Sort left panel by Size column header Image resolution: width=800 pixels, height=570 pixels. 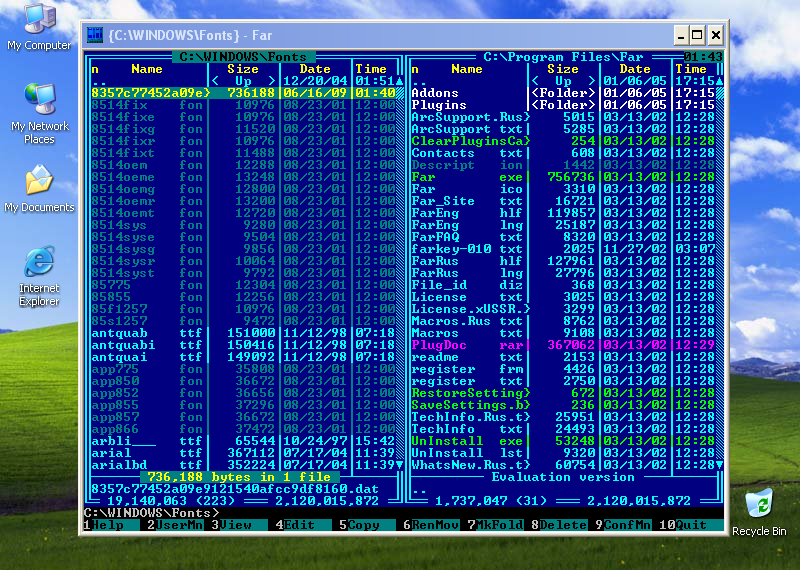243,69
